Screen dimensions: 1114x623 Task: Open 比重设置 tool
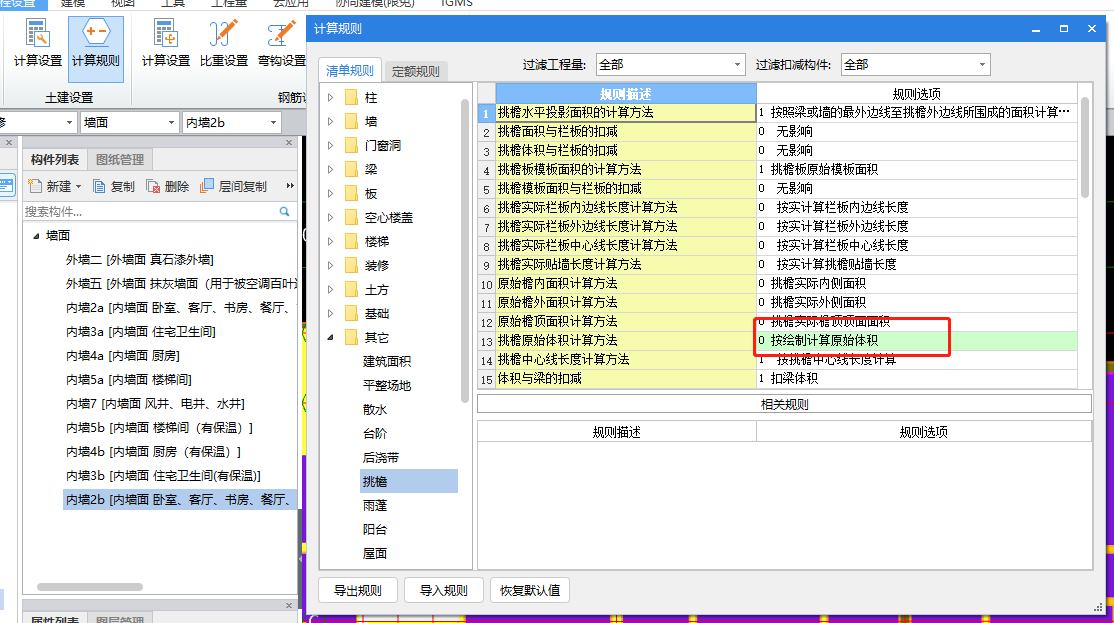[x=224, y=44]
